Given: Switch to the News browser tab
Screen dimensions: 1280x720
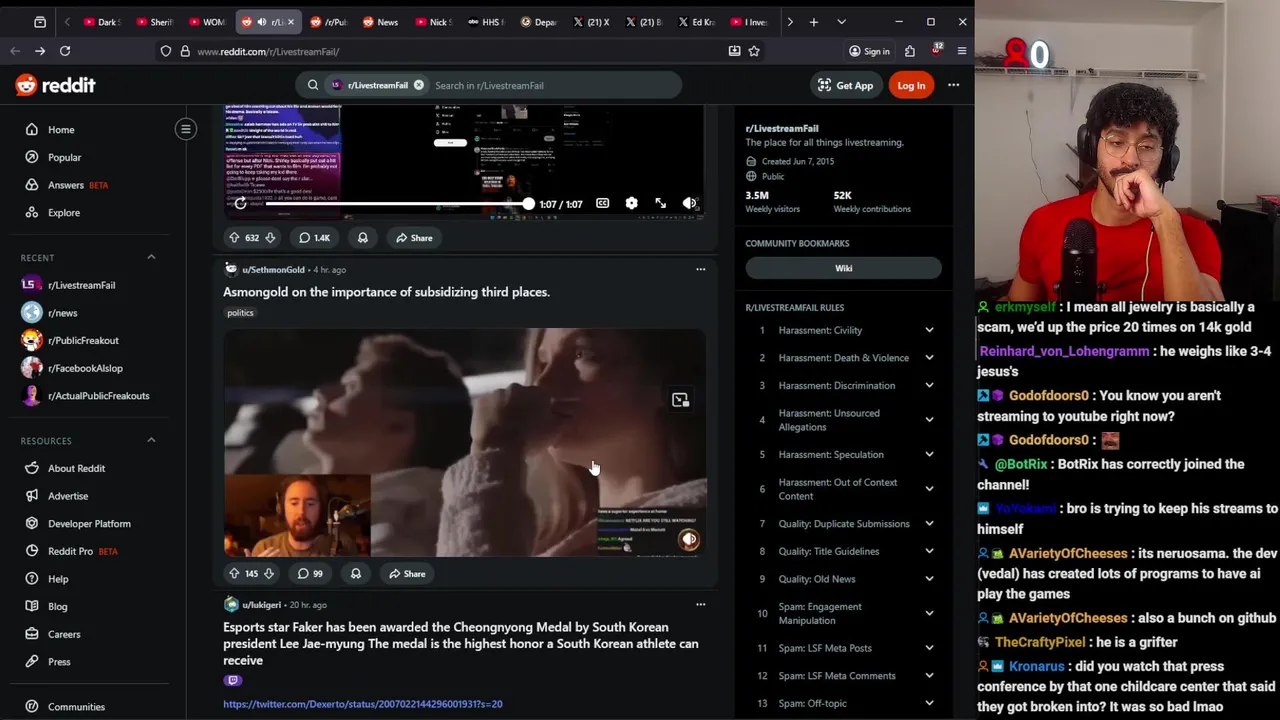Looking at the screenshot, I should coord(380,22).
